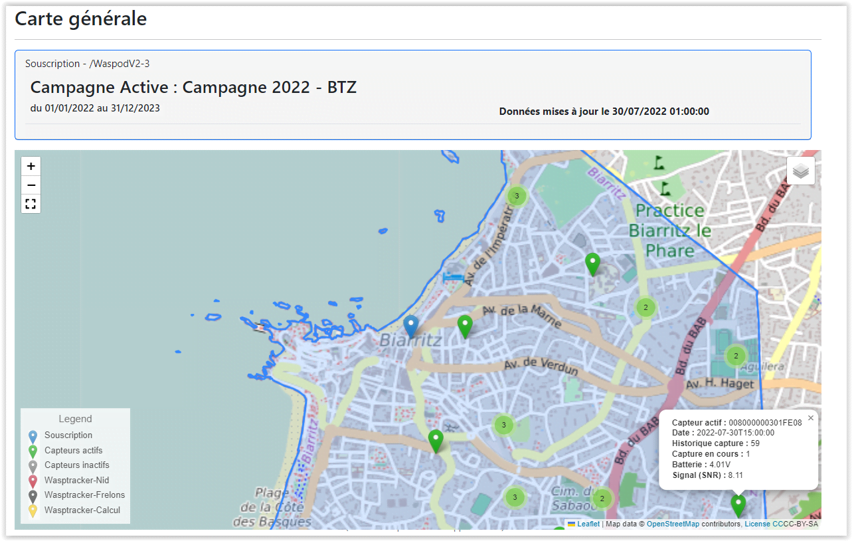Click the Wasptracker-Nid legend entry
852x541 pixels.
point(76,480)
